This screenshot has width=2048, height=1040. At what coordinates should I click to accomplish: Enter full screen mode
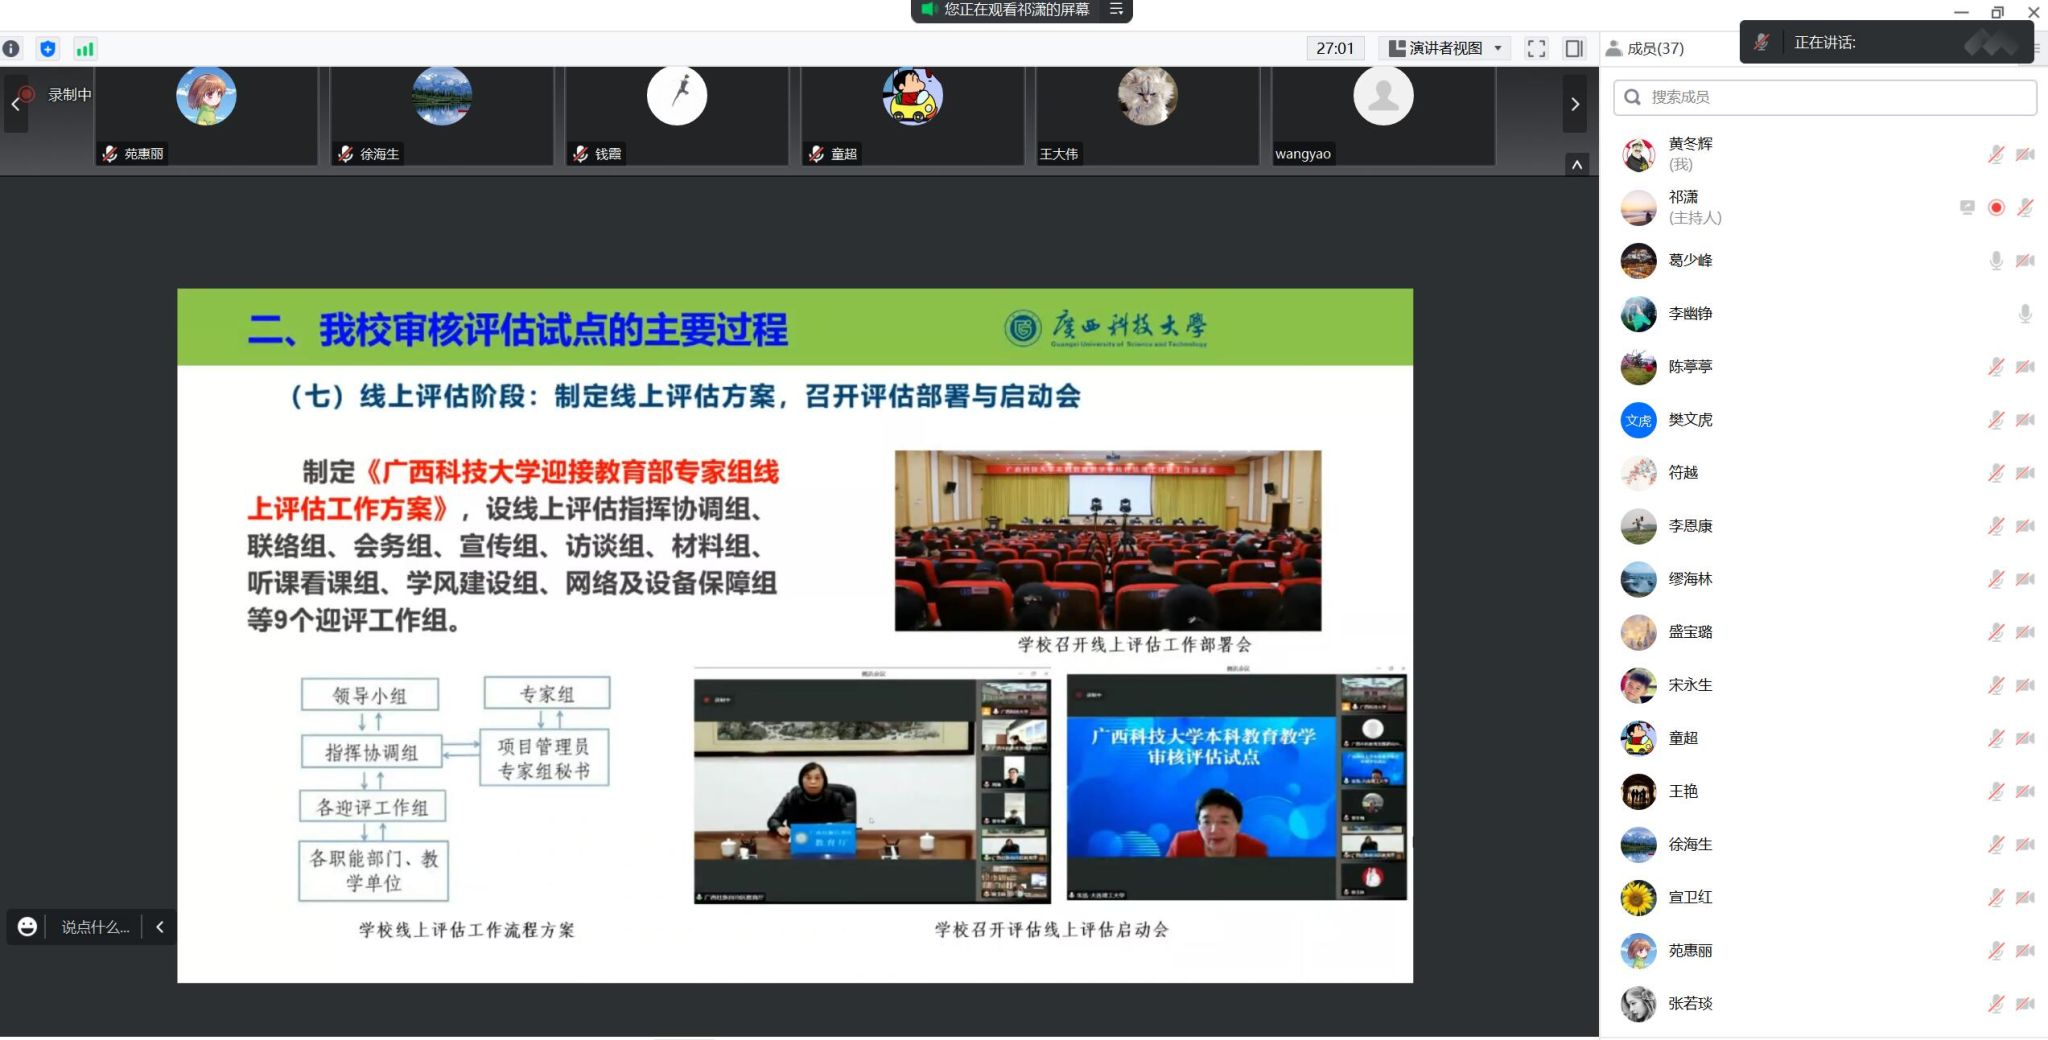1536,48
